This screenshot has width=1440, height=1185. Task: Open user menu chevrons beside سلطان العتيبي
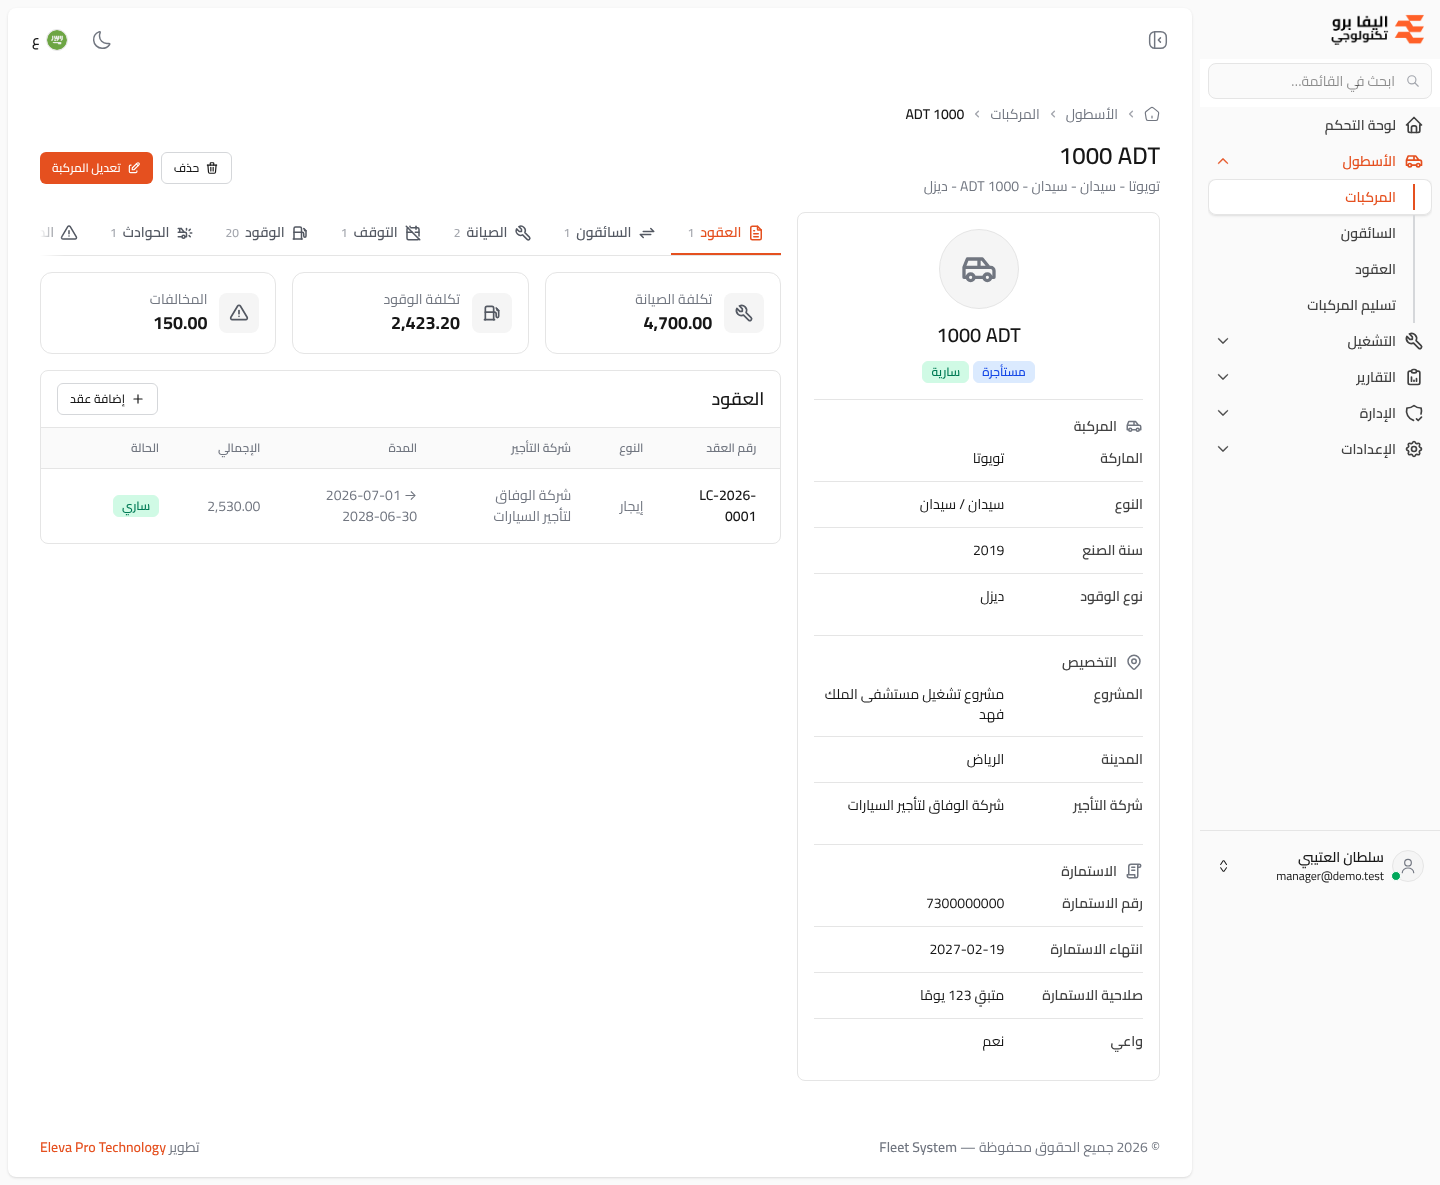pyautogui.click(x=1223, y=866)
